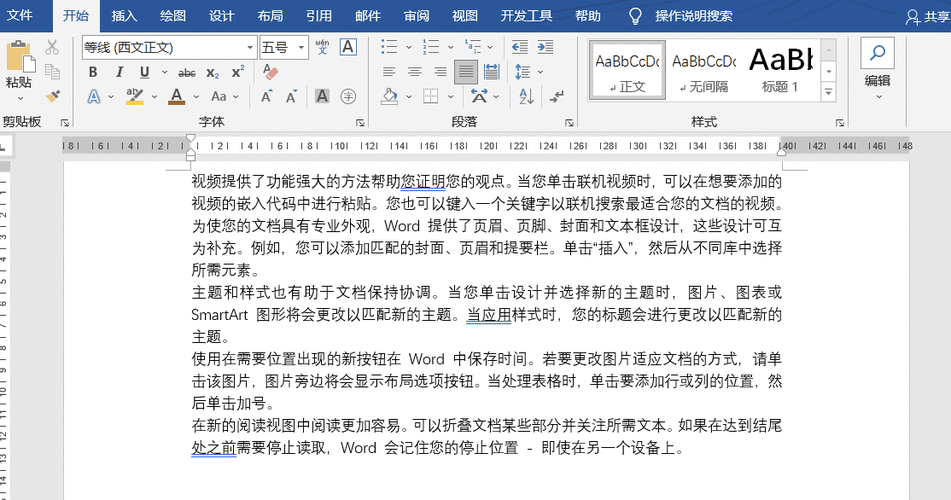Click the line spacing icon
Screen dimensions: 951x500
[522, 72]
